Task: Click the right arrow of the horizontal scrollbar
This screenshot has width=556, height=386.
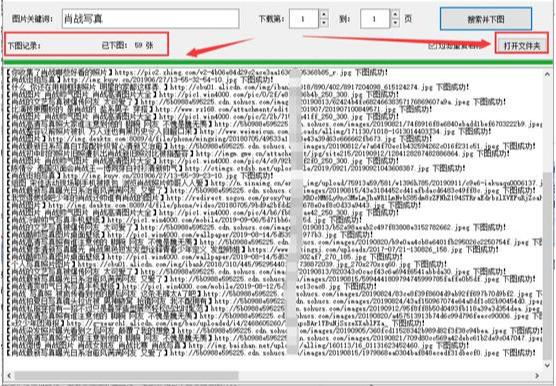Action: [x=537, y=375]
